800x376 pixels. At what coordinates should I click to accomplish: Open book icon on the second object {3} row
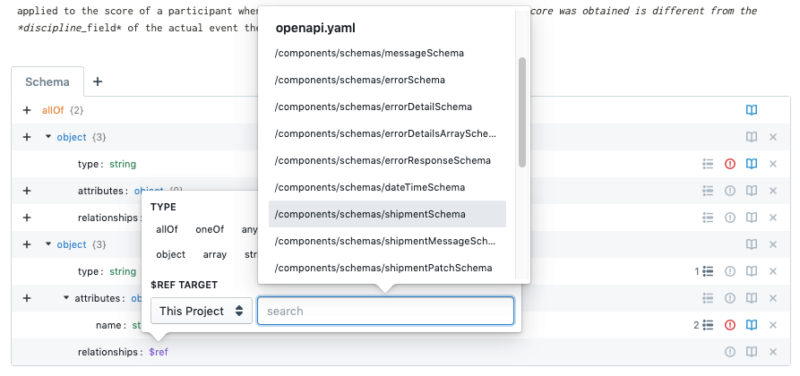pos(751,244)
